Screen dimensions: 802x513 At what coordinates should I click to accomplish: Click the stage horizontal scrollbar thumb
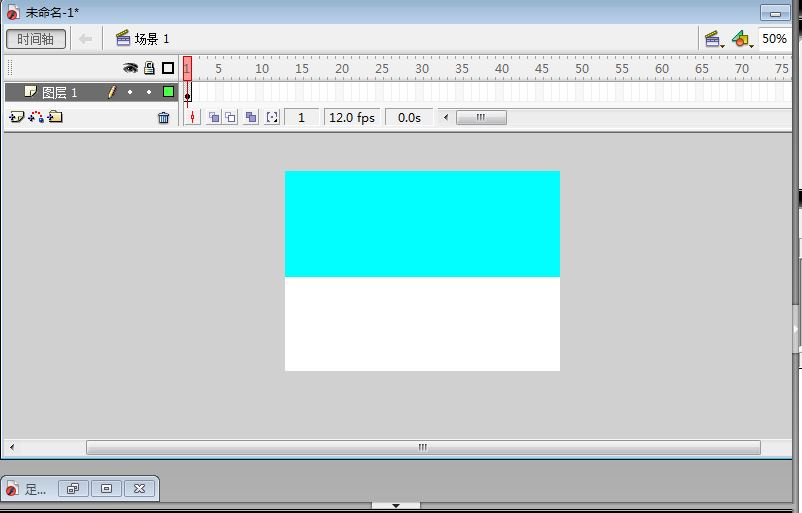(424, 448)
